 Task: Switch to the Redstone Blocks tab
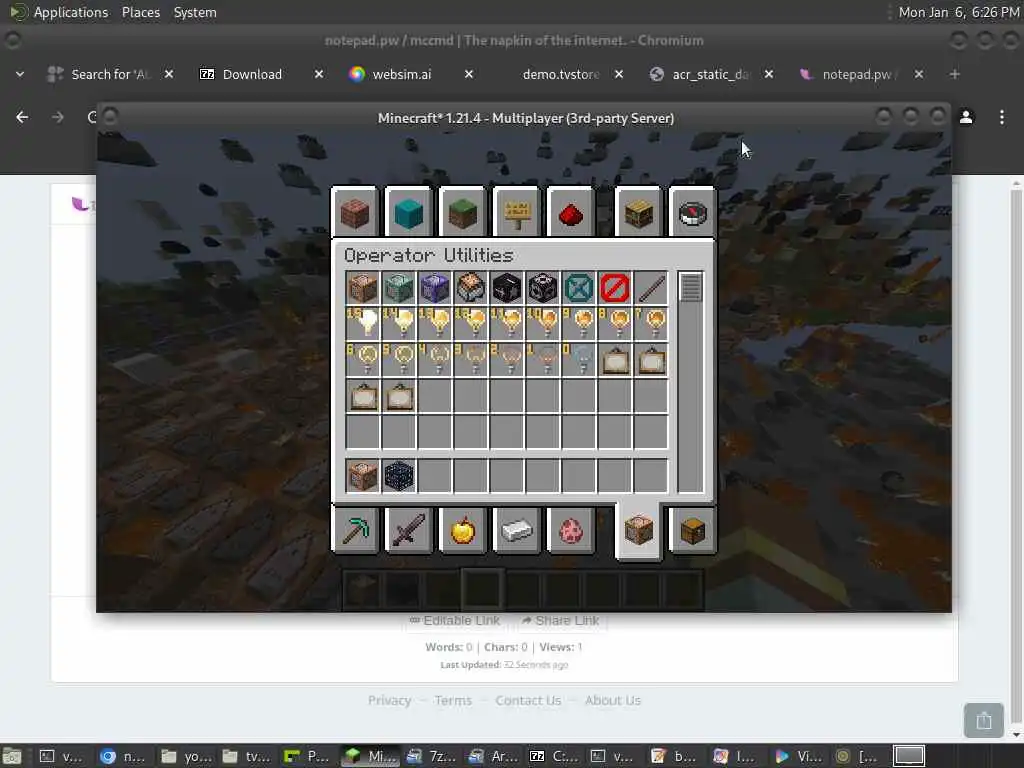click(x=571, y=212)
